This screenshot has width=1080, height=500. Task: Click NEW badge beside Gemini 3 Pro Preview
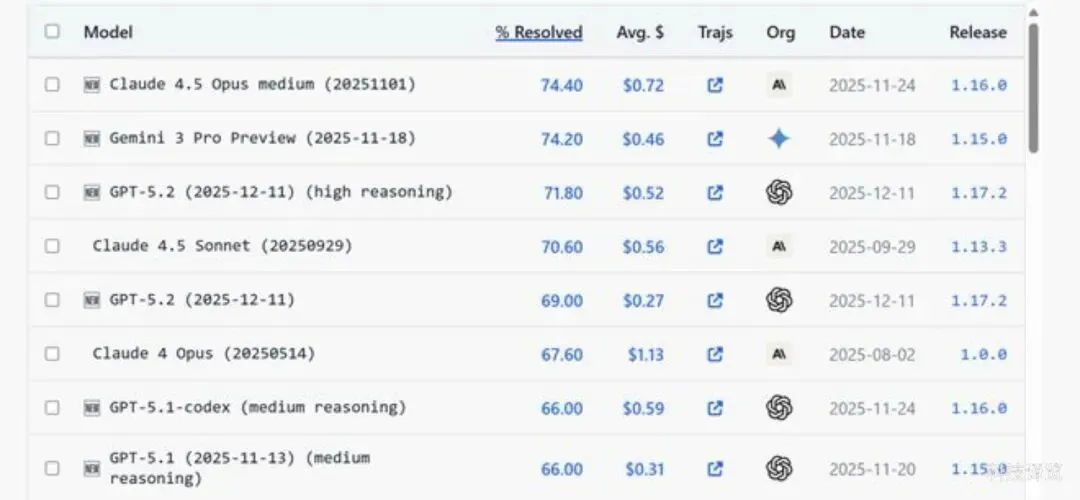pos(92,138)
